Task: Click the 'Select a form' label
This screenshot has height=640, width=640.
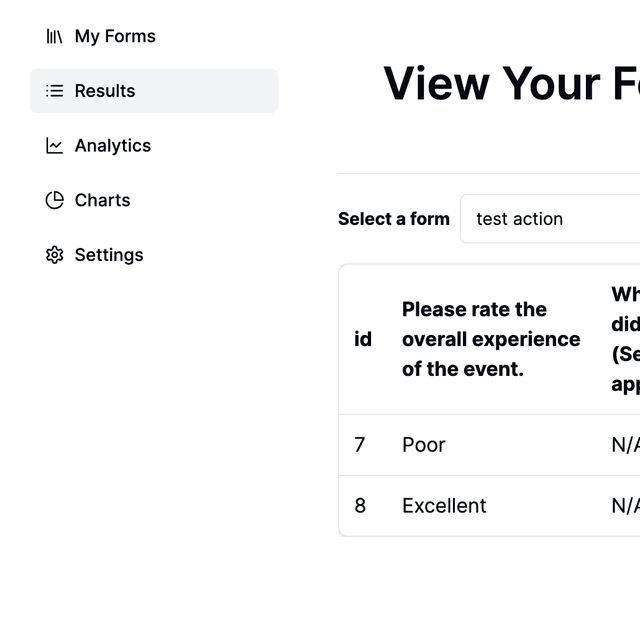Action: [x=394, y=219]
